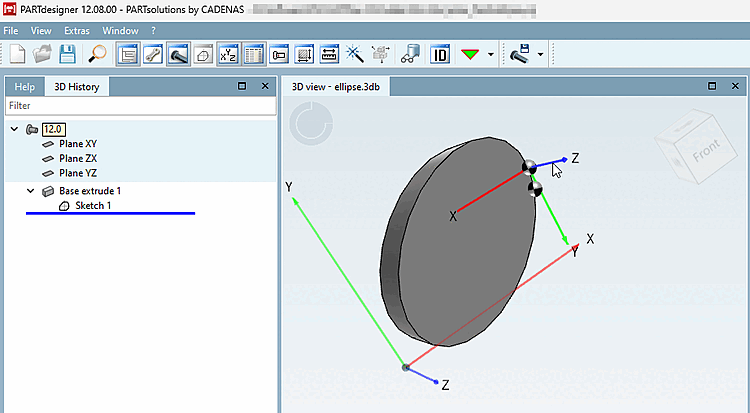
Task: Click the hatched dimension window icon
Action: click(x=304, y=54)
